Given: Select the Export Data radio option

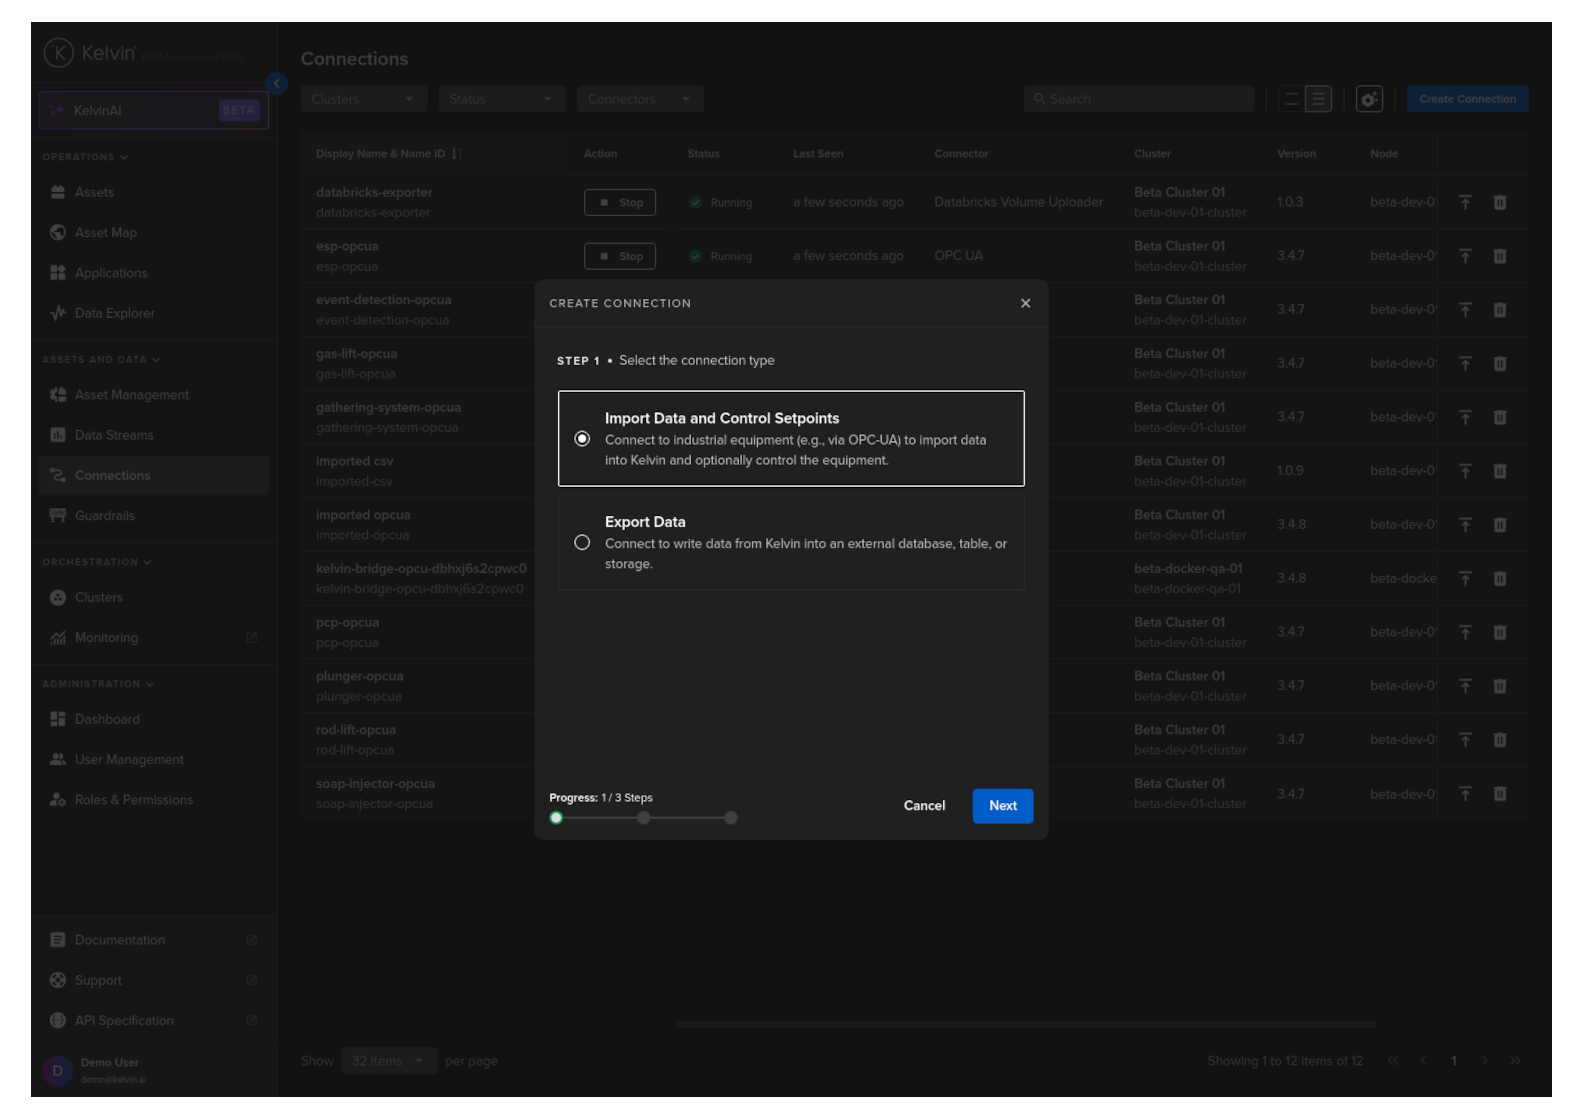Looking at the screenshot, I should pos(582,543).
